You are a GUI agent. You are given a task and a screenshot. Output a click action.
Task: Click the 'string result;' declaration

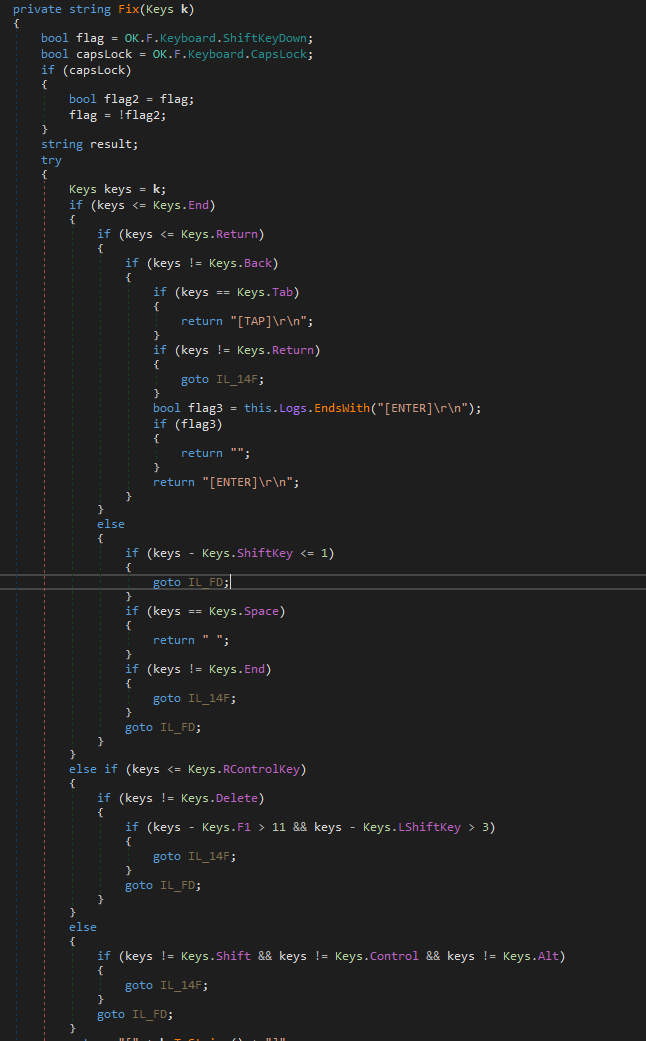(90, 144)
